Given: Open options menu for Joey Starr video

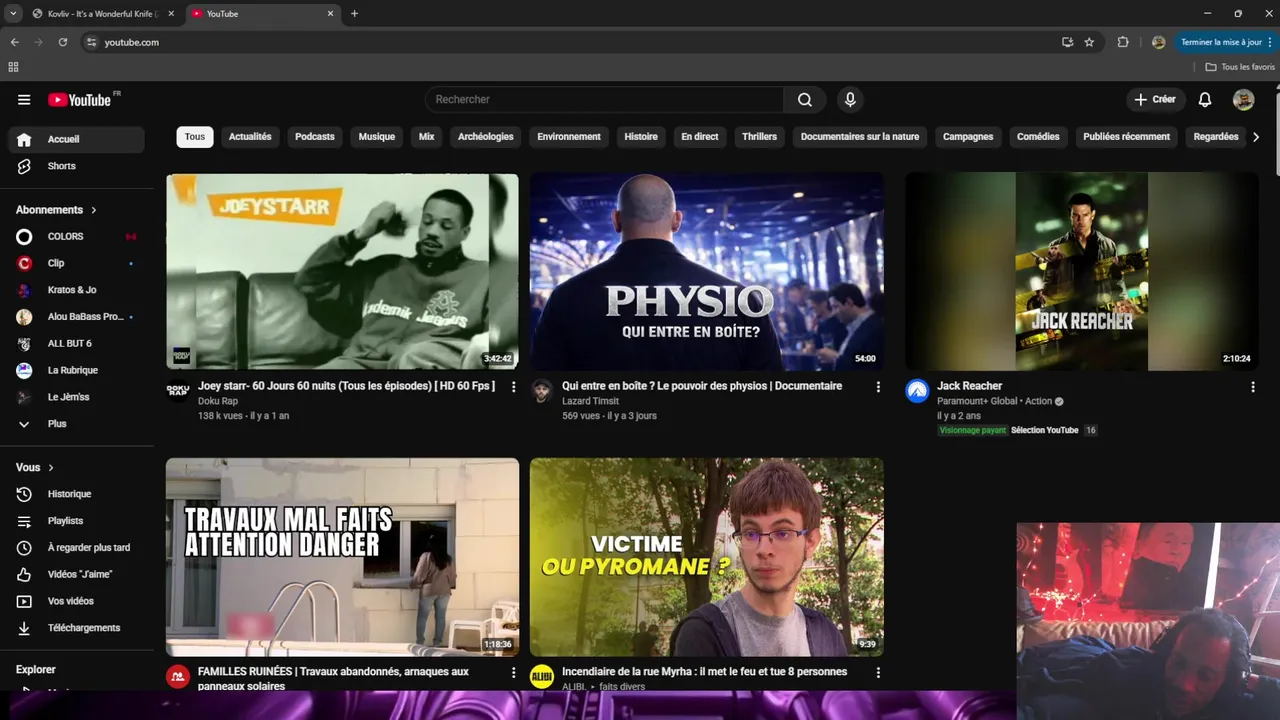Looking at the screenshot, I should coord(514,387).
